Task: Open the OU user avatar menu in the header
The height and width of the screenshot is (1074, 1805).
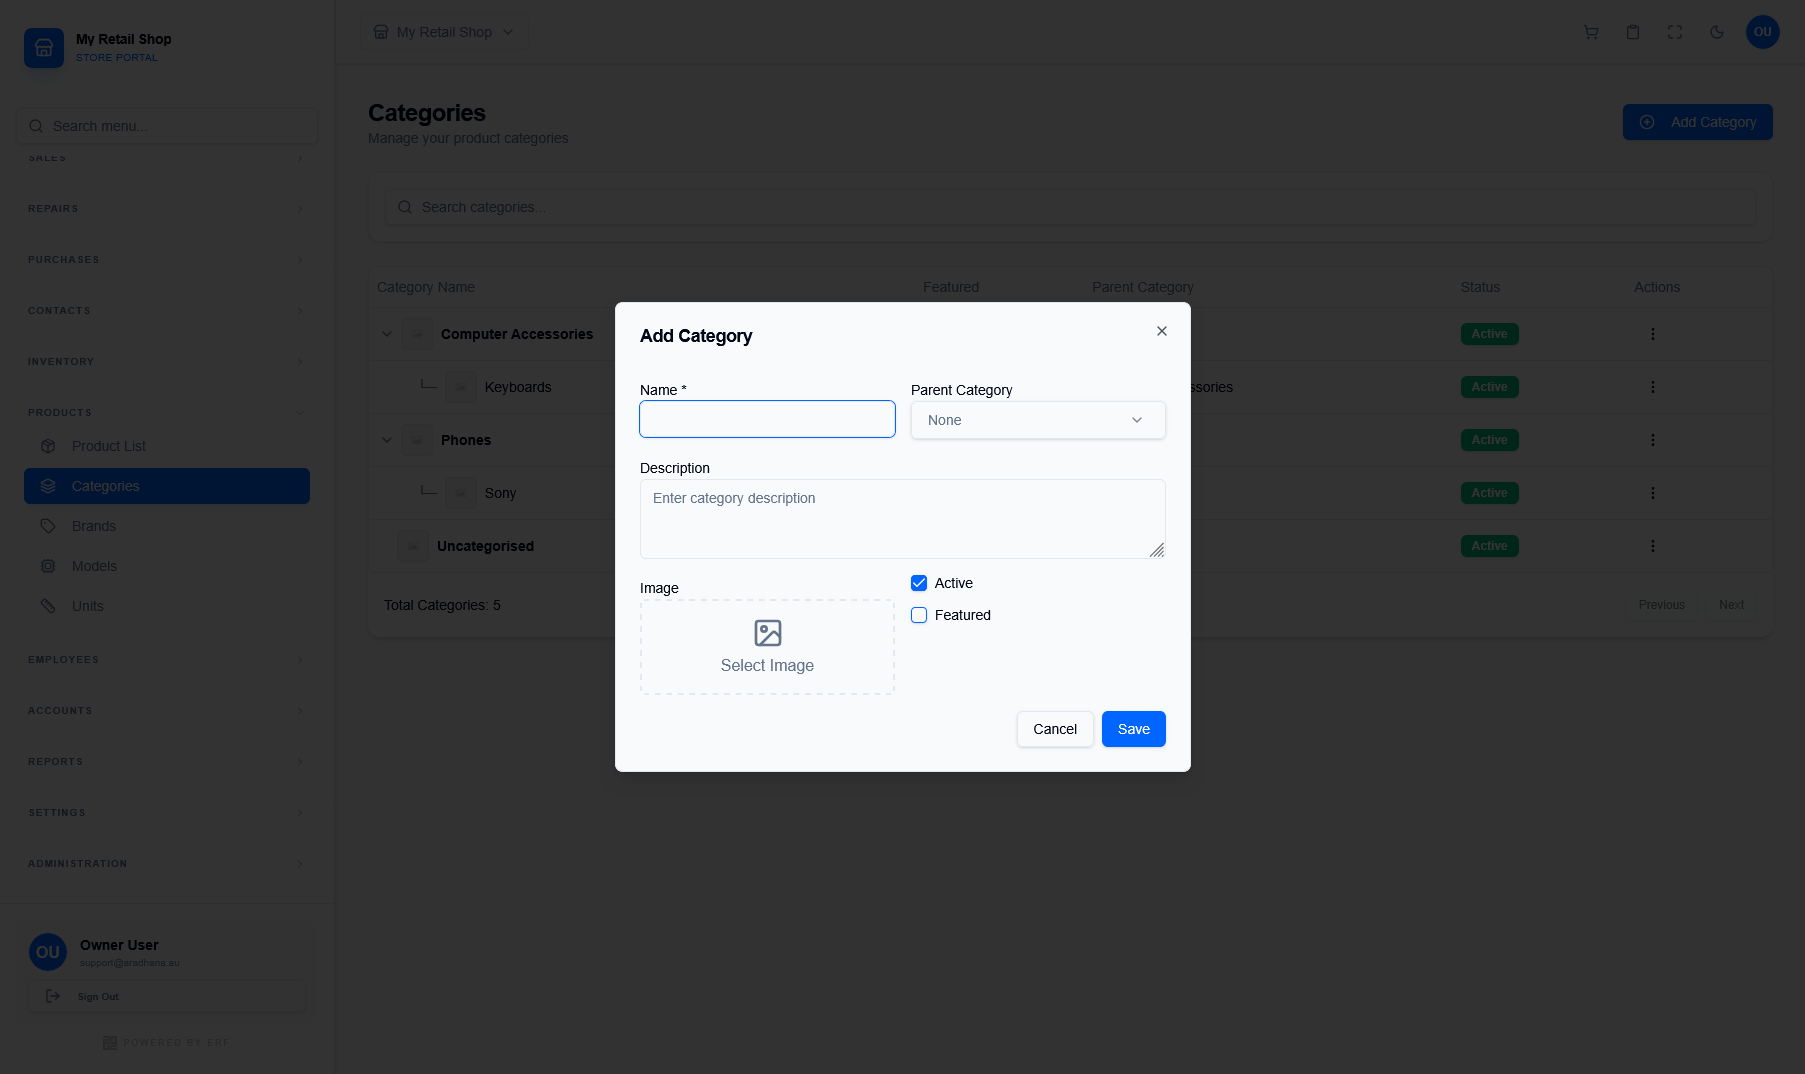Action: (1762, 32)
